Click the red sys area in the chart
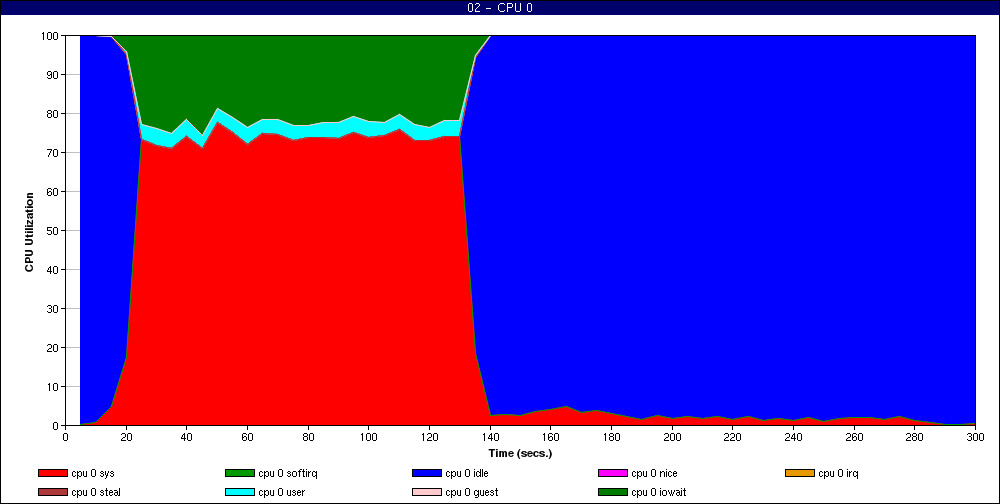The image size is (1000, 504). pyautogui.click(x=300, y=281)
